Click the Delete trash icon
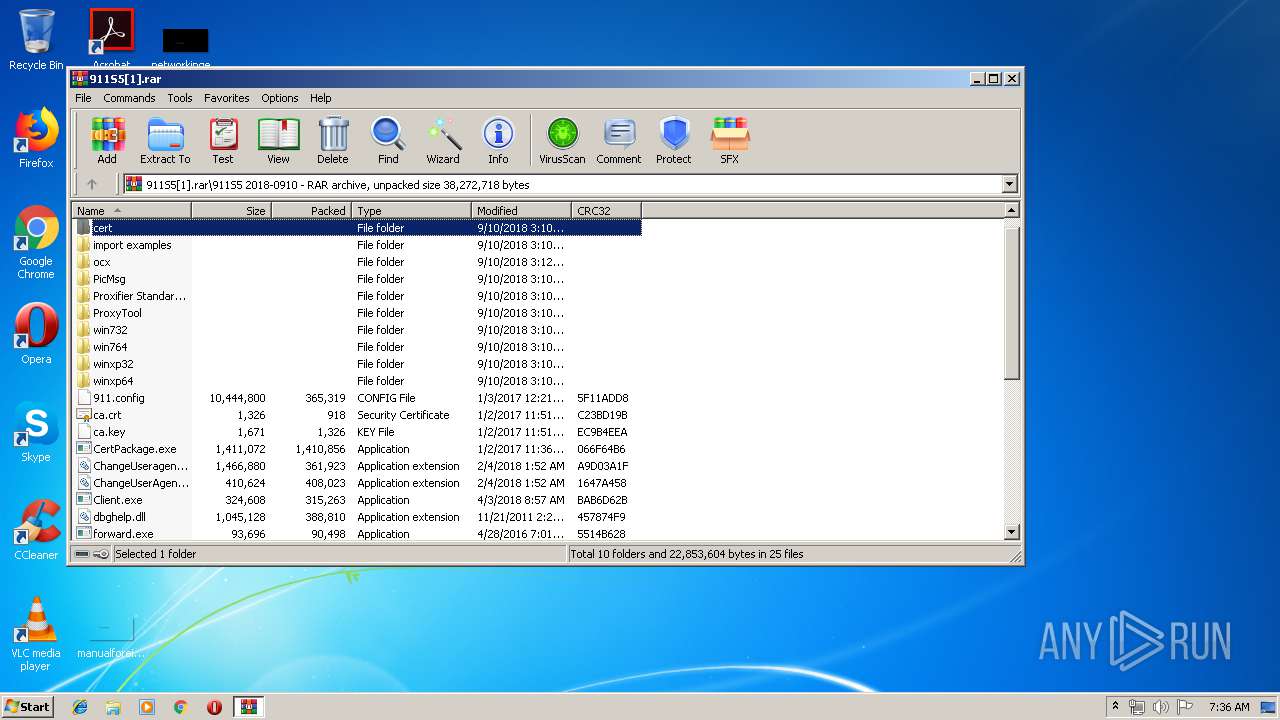This screenshot has width=1280, height=720. click(x=333, y=140)
